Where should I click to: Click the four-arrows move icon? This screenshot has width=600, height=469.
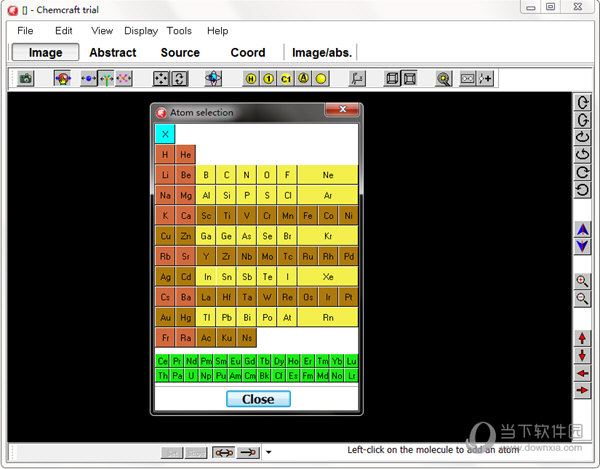pos(161,79)
